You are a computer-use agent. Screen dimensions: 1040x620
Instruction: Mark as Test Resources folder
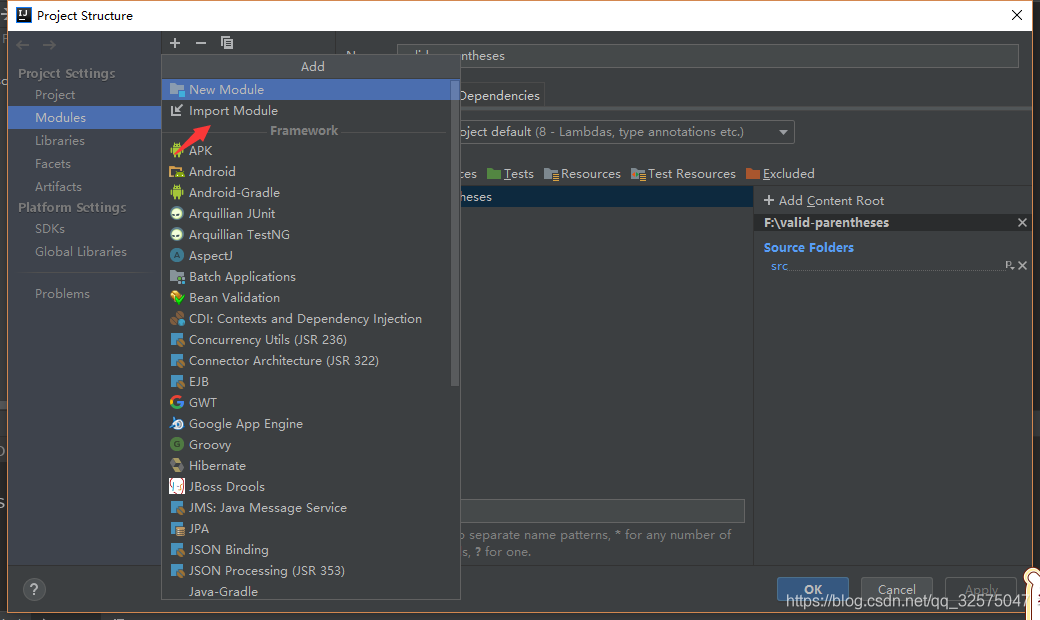683,174
